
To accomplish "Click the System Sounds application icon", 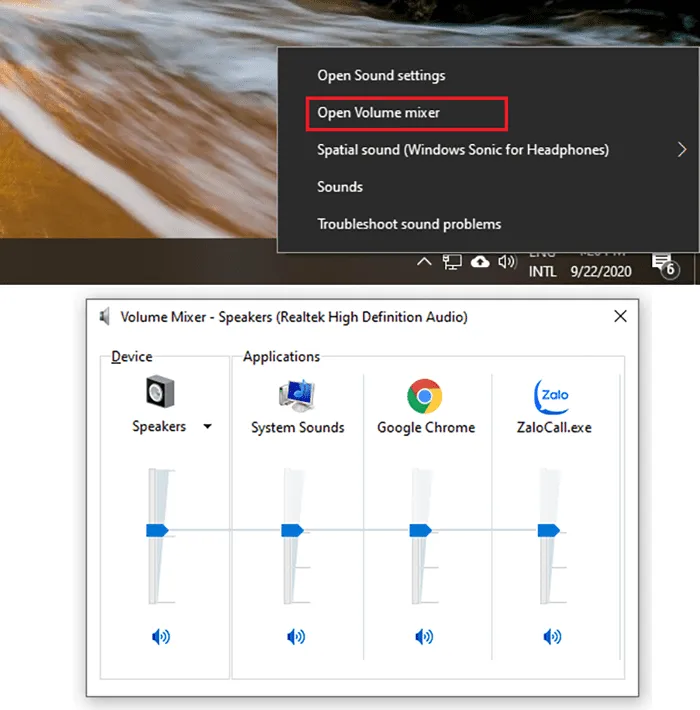I will pyautogui.click(x=296, y=395).
